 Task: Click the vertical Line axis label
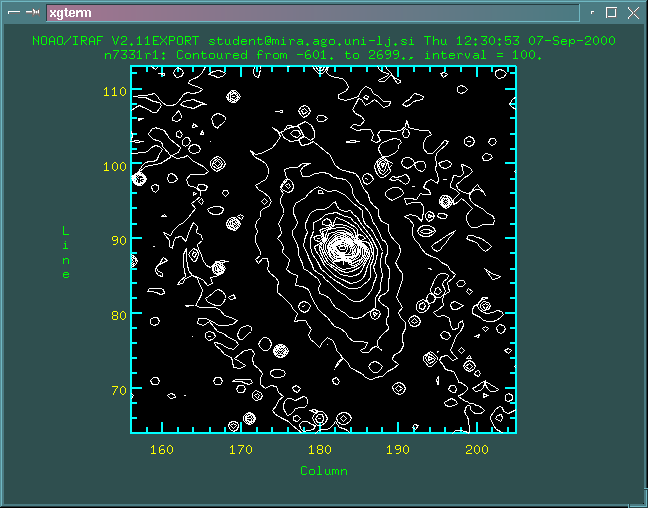(x=66, y=252)
